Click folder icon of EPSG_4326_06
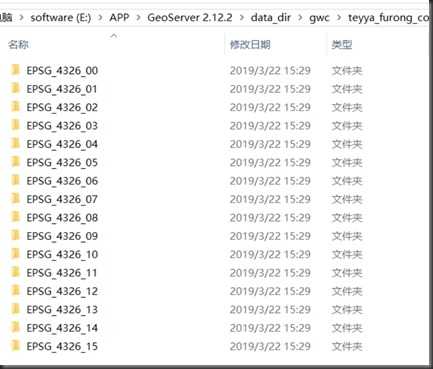The height and width of the screenshot is (369, 433). [15, 180]
